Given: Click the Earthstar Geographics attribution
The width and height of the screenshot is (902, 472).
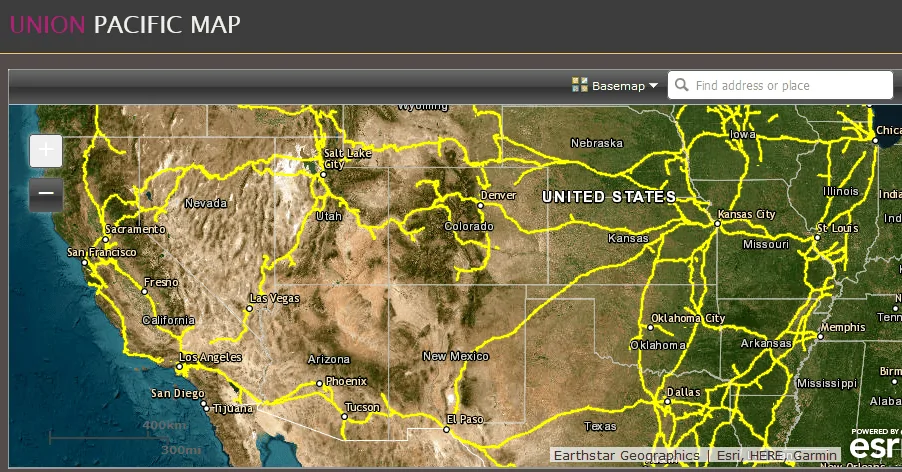Looking at the screenshot, I should pos(626,455).
